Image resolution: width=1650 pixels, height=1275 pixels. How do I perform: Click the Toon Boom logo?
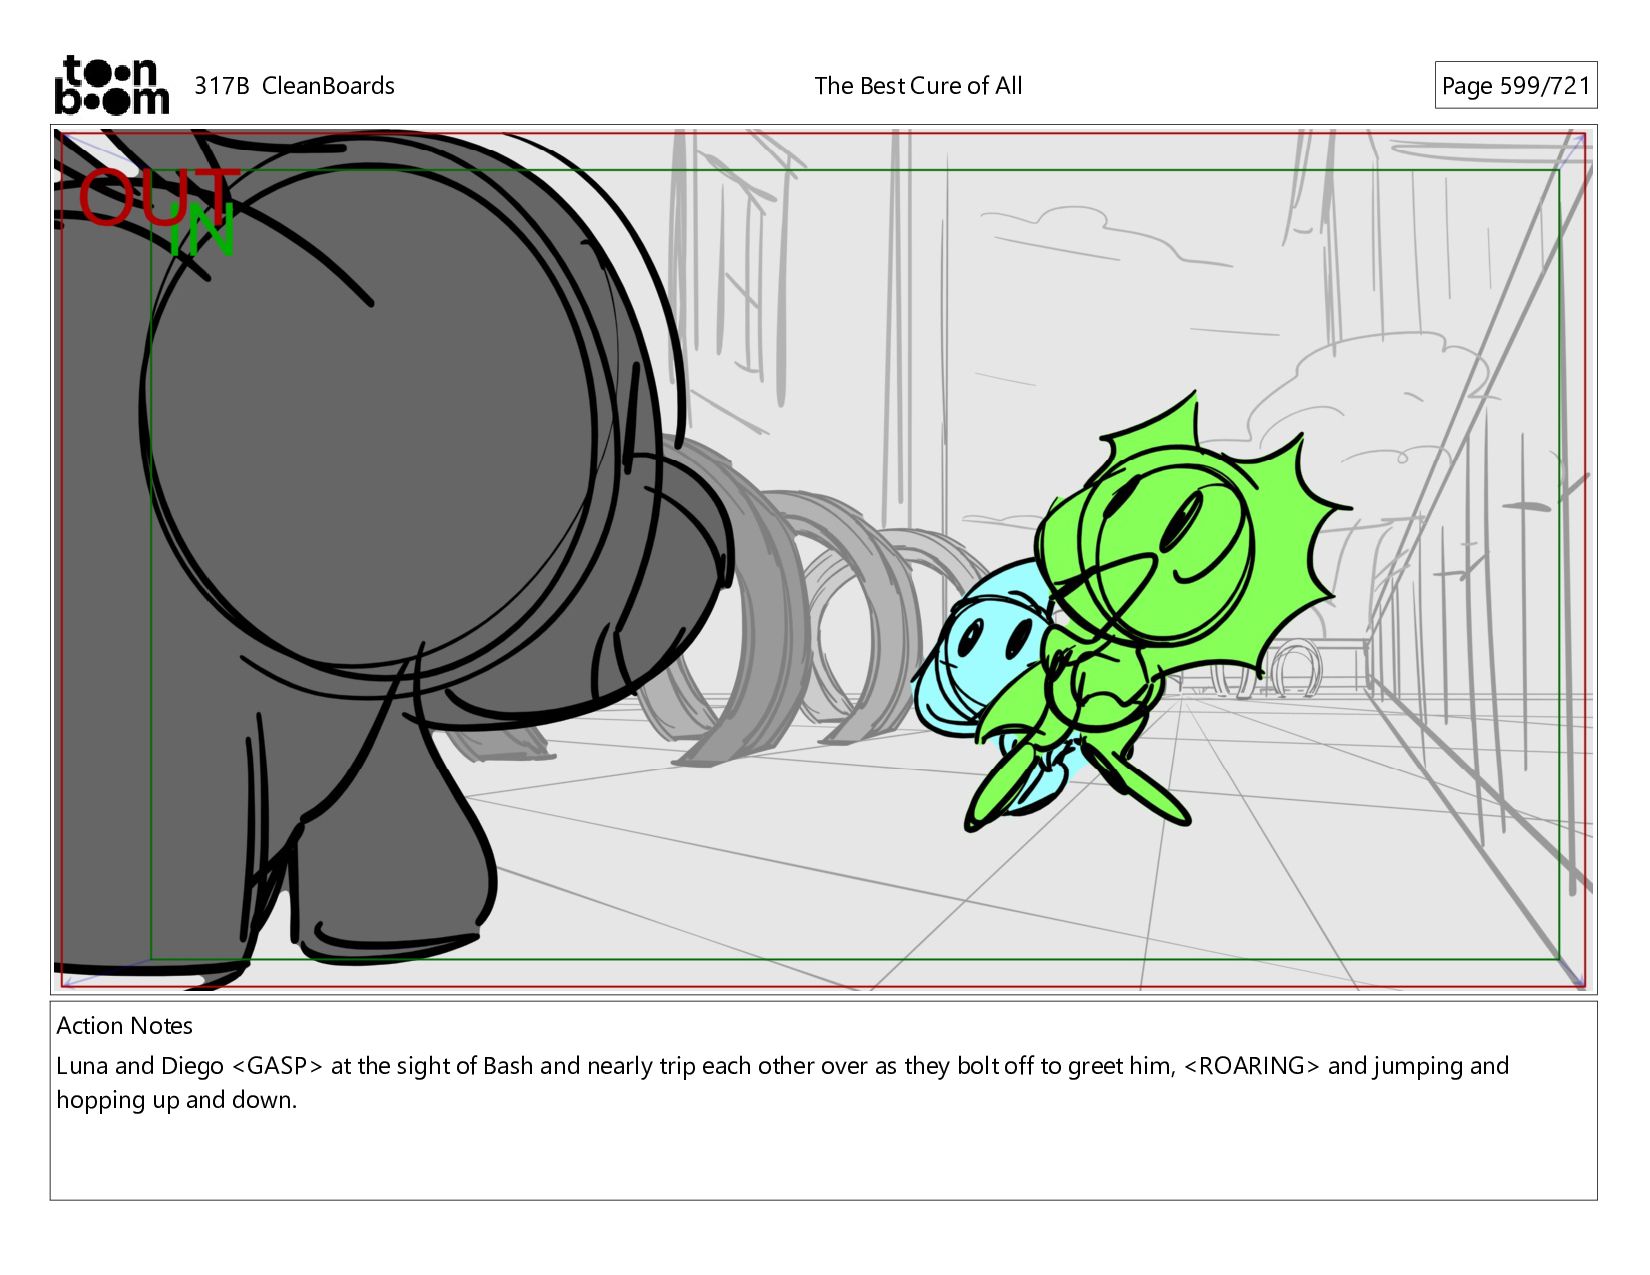tap(111, 85)
